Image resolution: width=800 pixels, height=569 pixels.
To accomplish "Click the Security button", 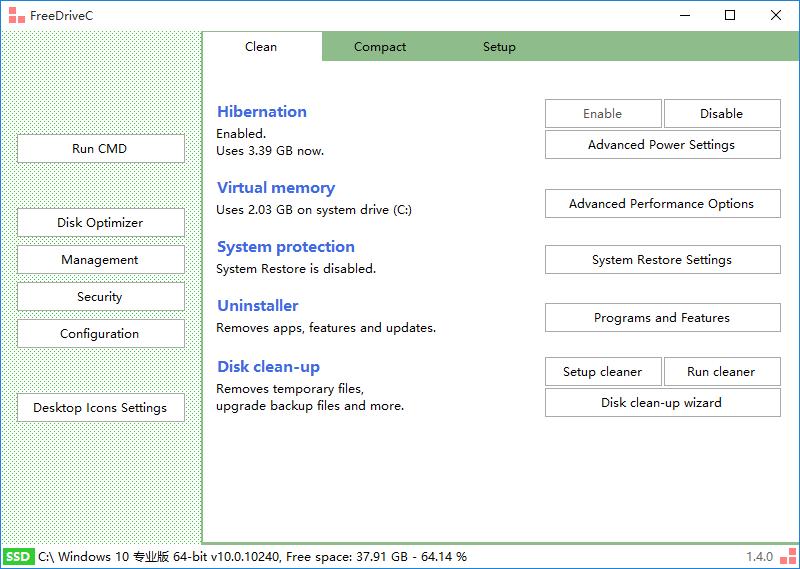I will [101, 296].
